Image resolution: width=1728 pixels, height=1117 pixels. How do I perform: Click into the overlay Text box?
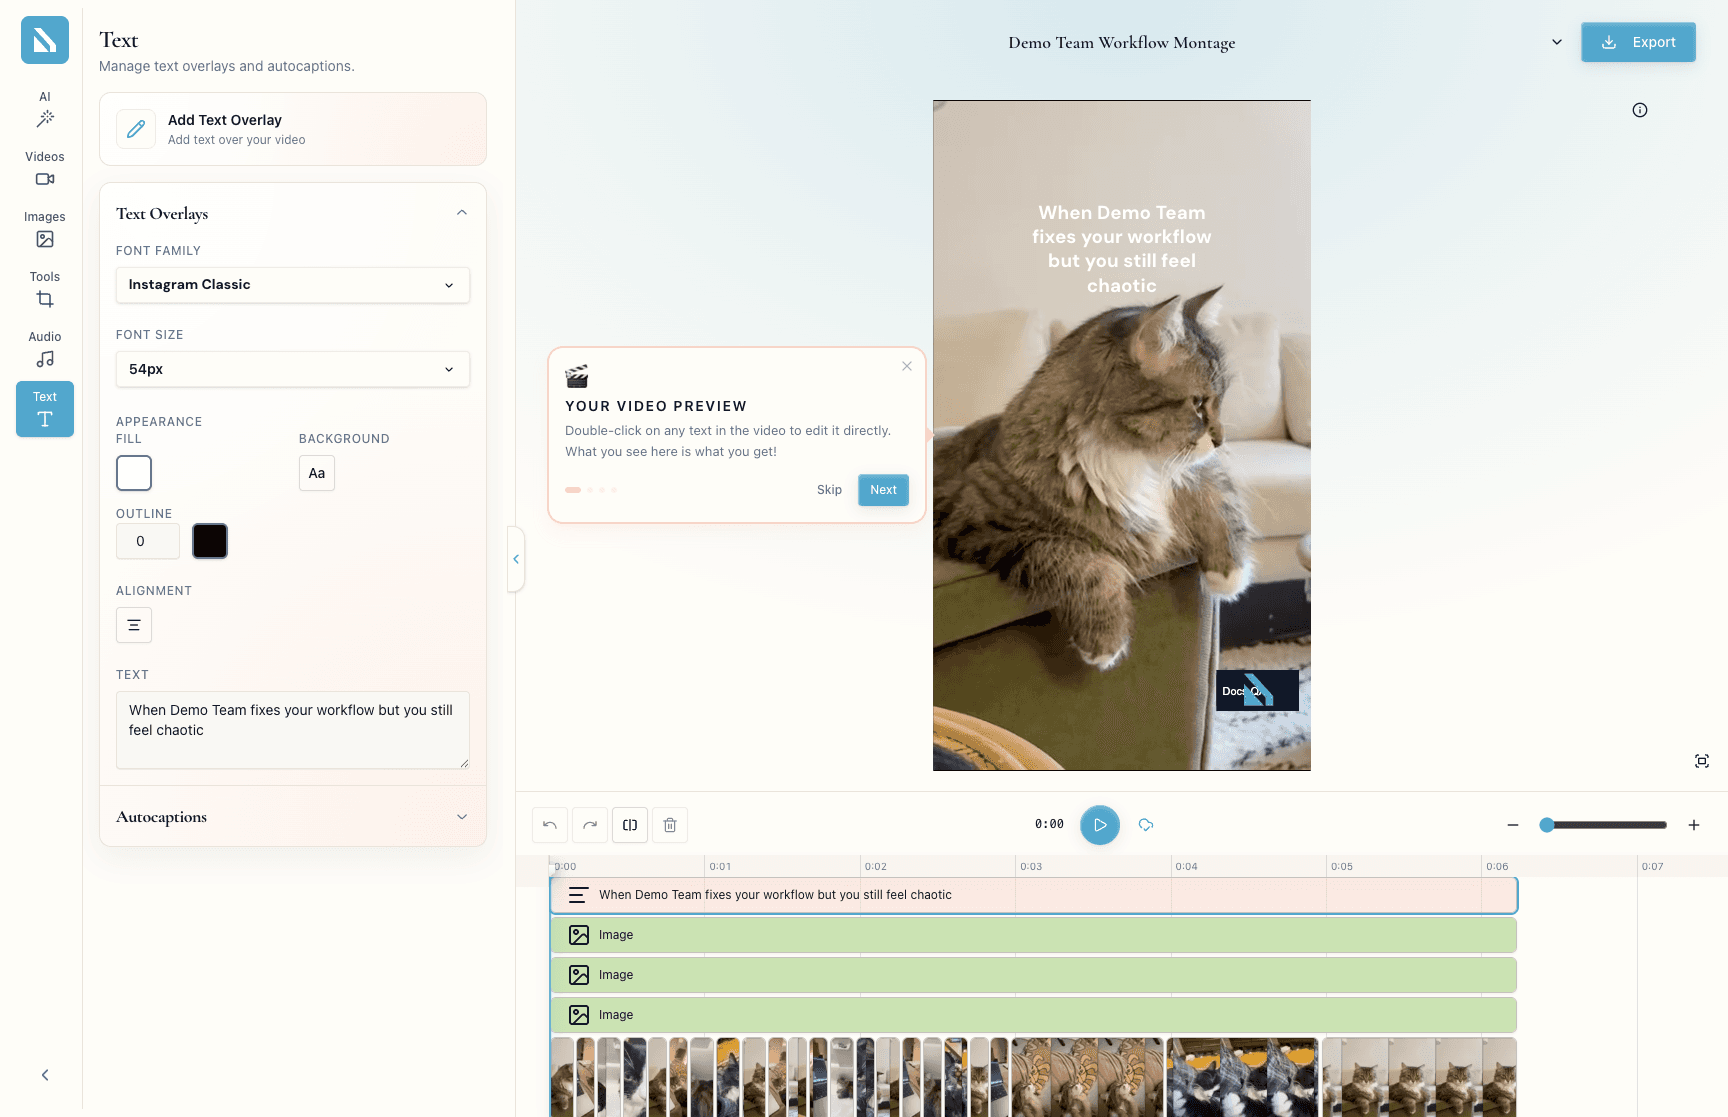point(293,730)
